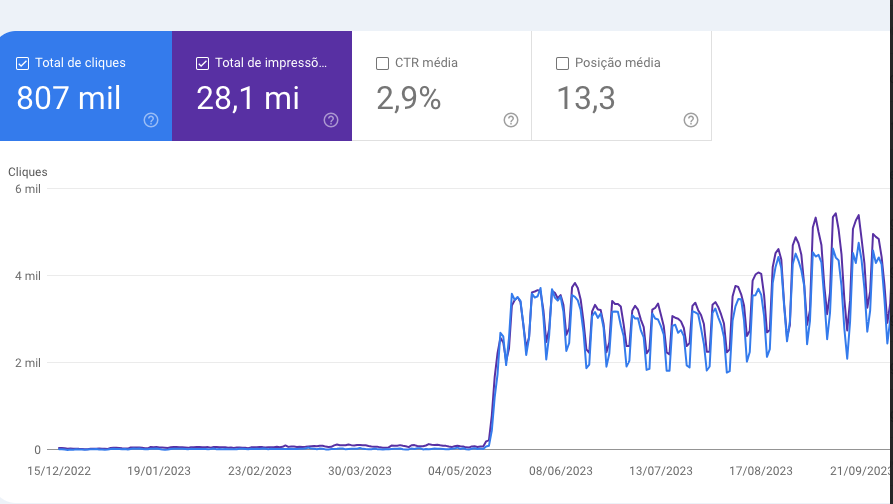Image resolution: width=893 pixels, height=504 pixels.
Task: Open help icon on Total de cliques card
Action: 151,120
